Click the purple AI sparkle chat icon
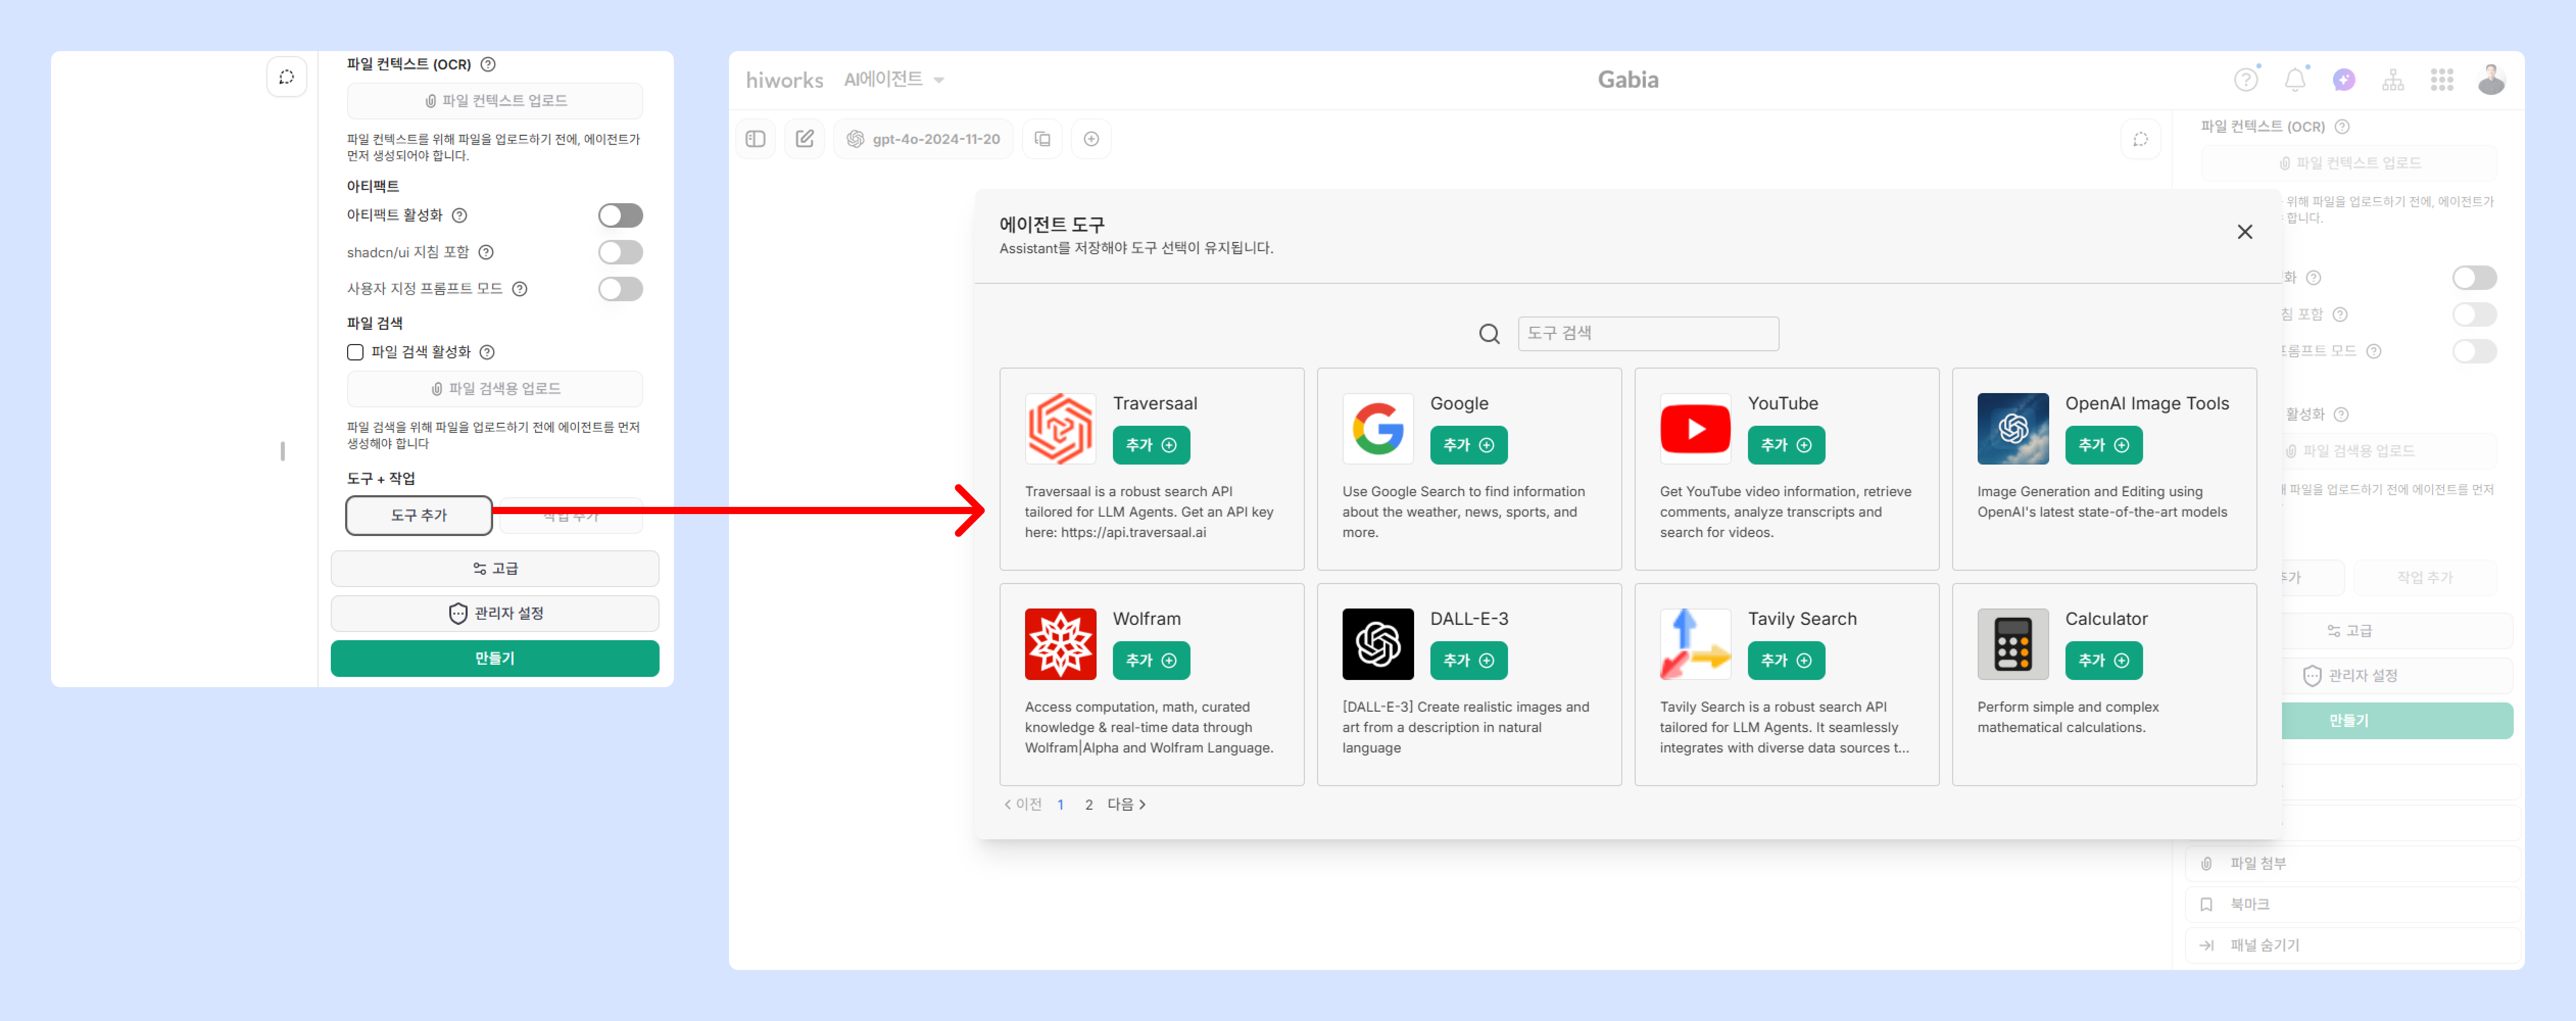 tap(2343, 80)
